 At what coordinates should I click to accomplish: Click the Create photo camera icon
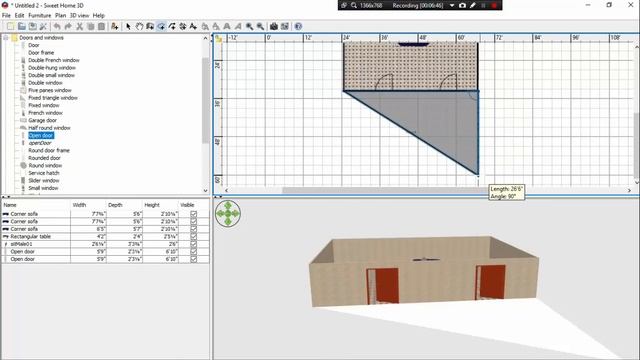click(274, 26)
